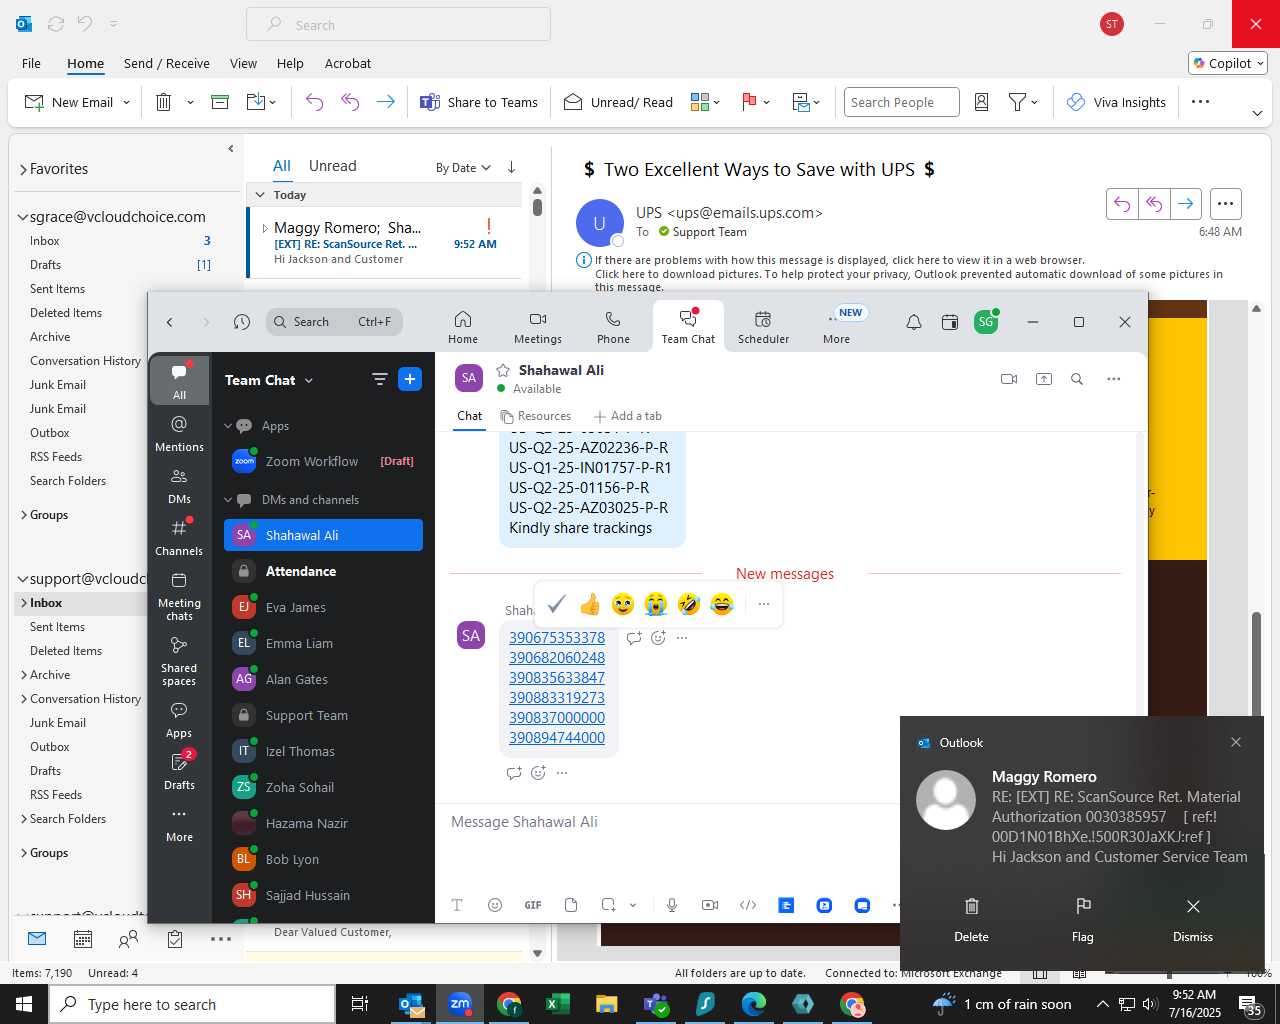
Task: Open DMs in Zoom sidebar
Action: (x=179, y=485)
